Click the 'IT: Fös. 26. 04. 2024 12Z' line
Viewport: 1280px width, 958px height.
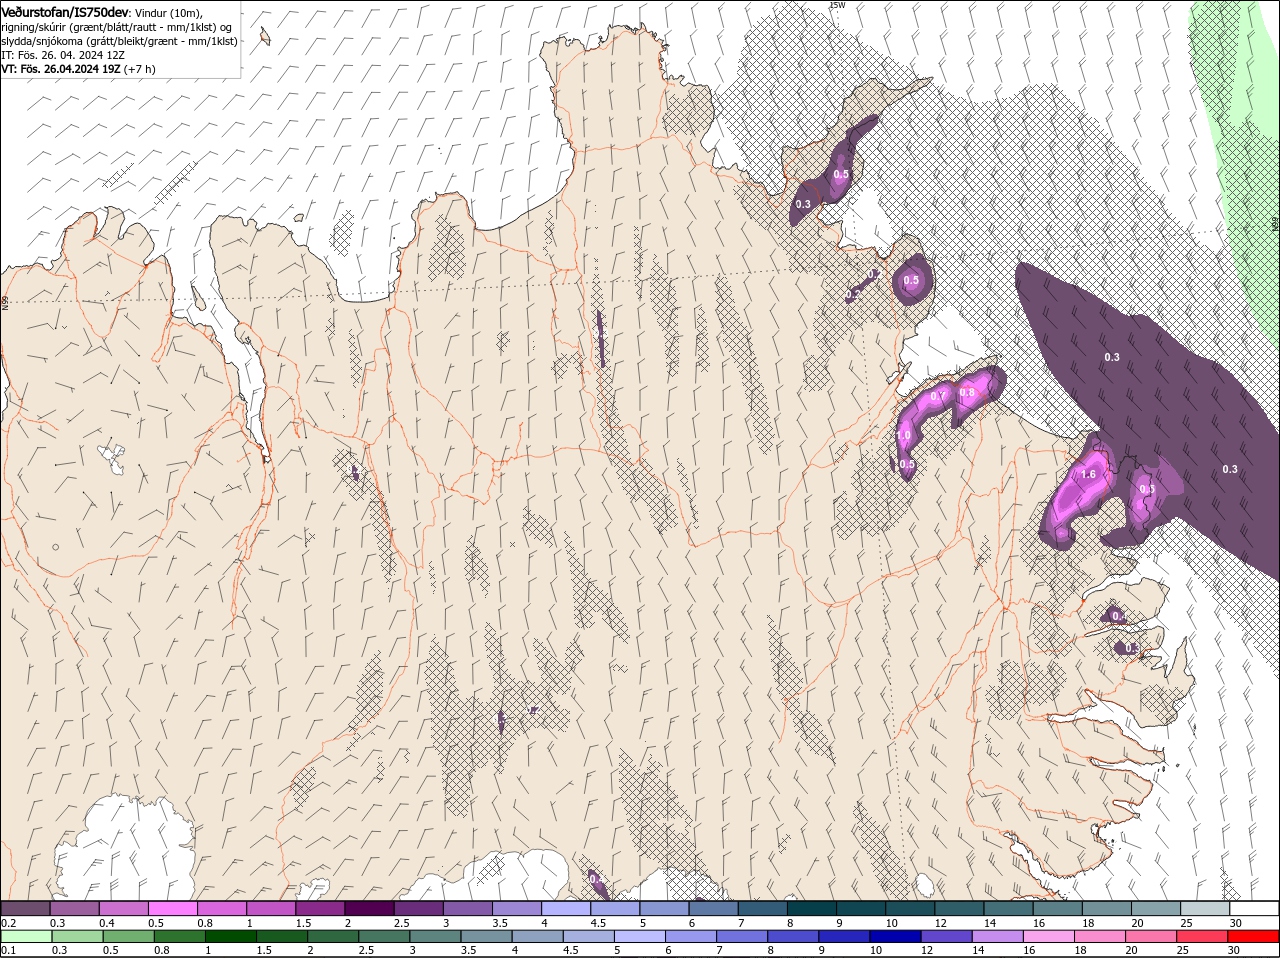pos(62,55)
